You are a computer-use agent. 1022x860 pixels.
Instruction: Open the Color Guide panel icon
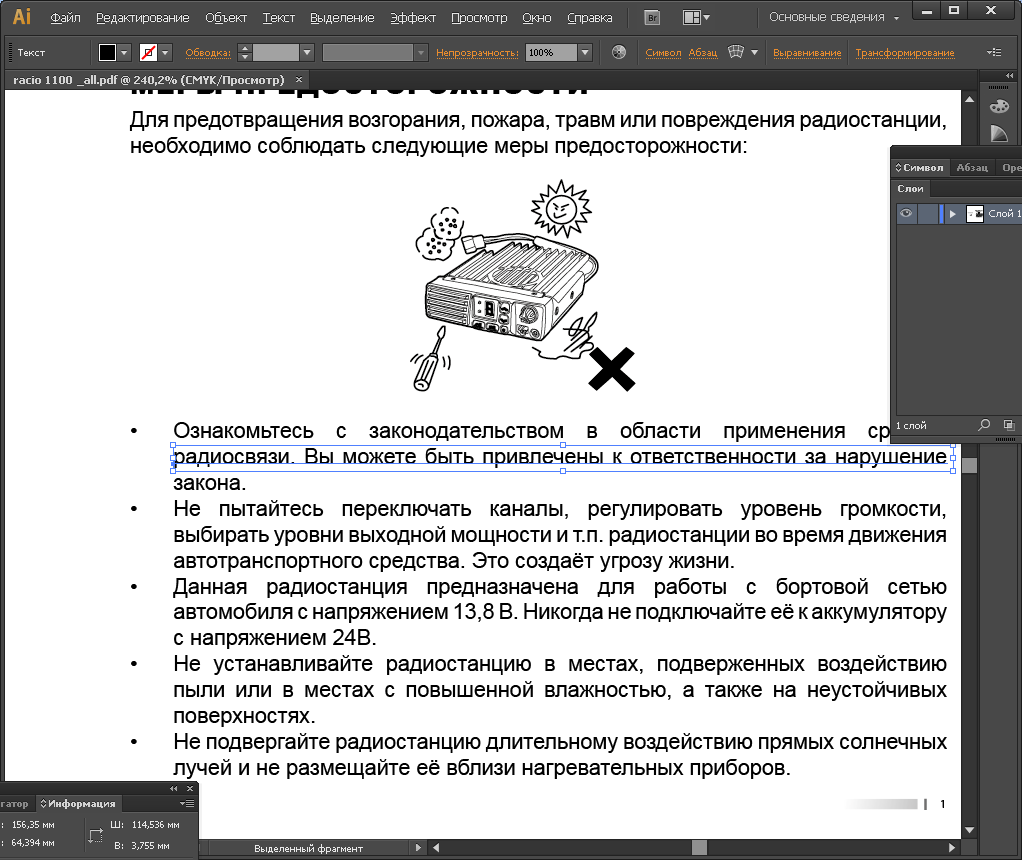pos(998,134)
